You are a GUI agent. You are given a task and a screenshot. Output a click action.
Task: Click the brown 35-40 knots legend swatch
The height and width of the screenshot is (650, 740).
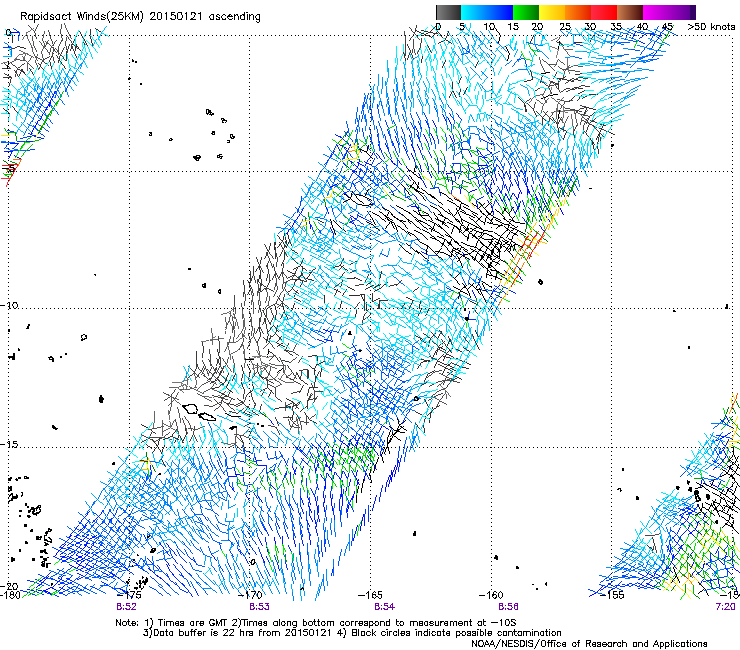tap(630, 12)
